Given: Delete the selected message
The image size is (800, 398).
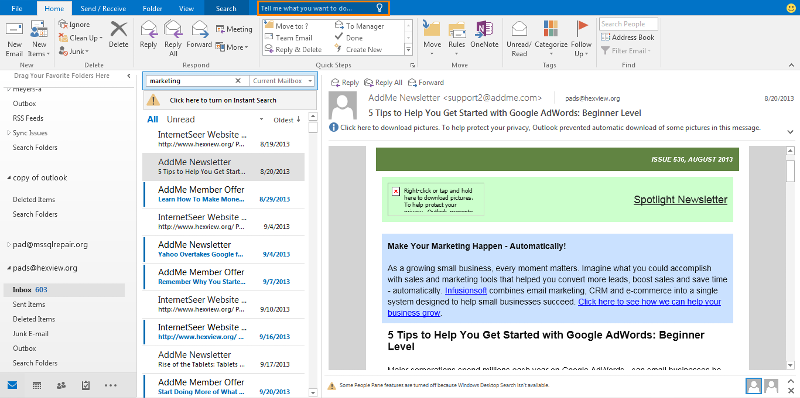Looking at the screenshot, I should click(x=118, y=35).
